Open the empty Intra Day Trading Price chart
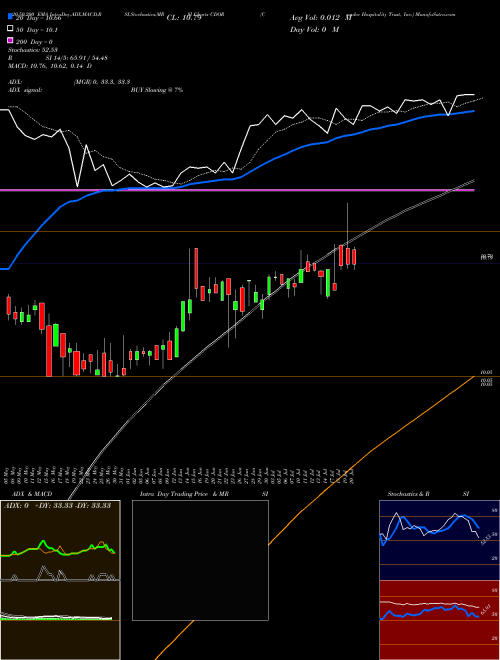 200,560
